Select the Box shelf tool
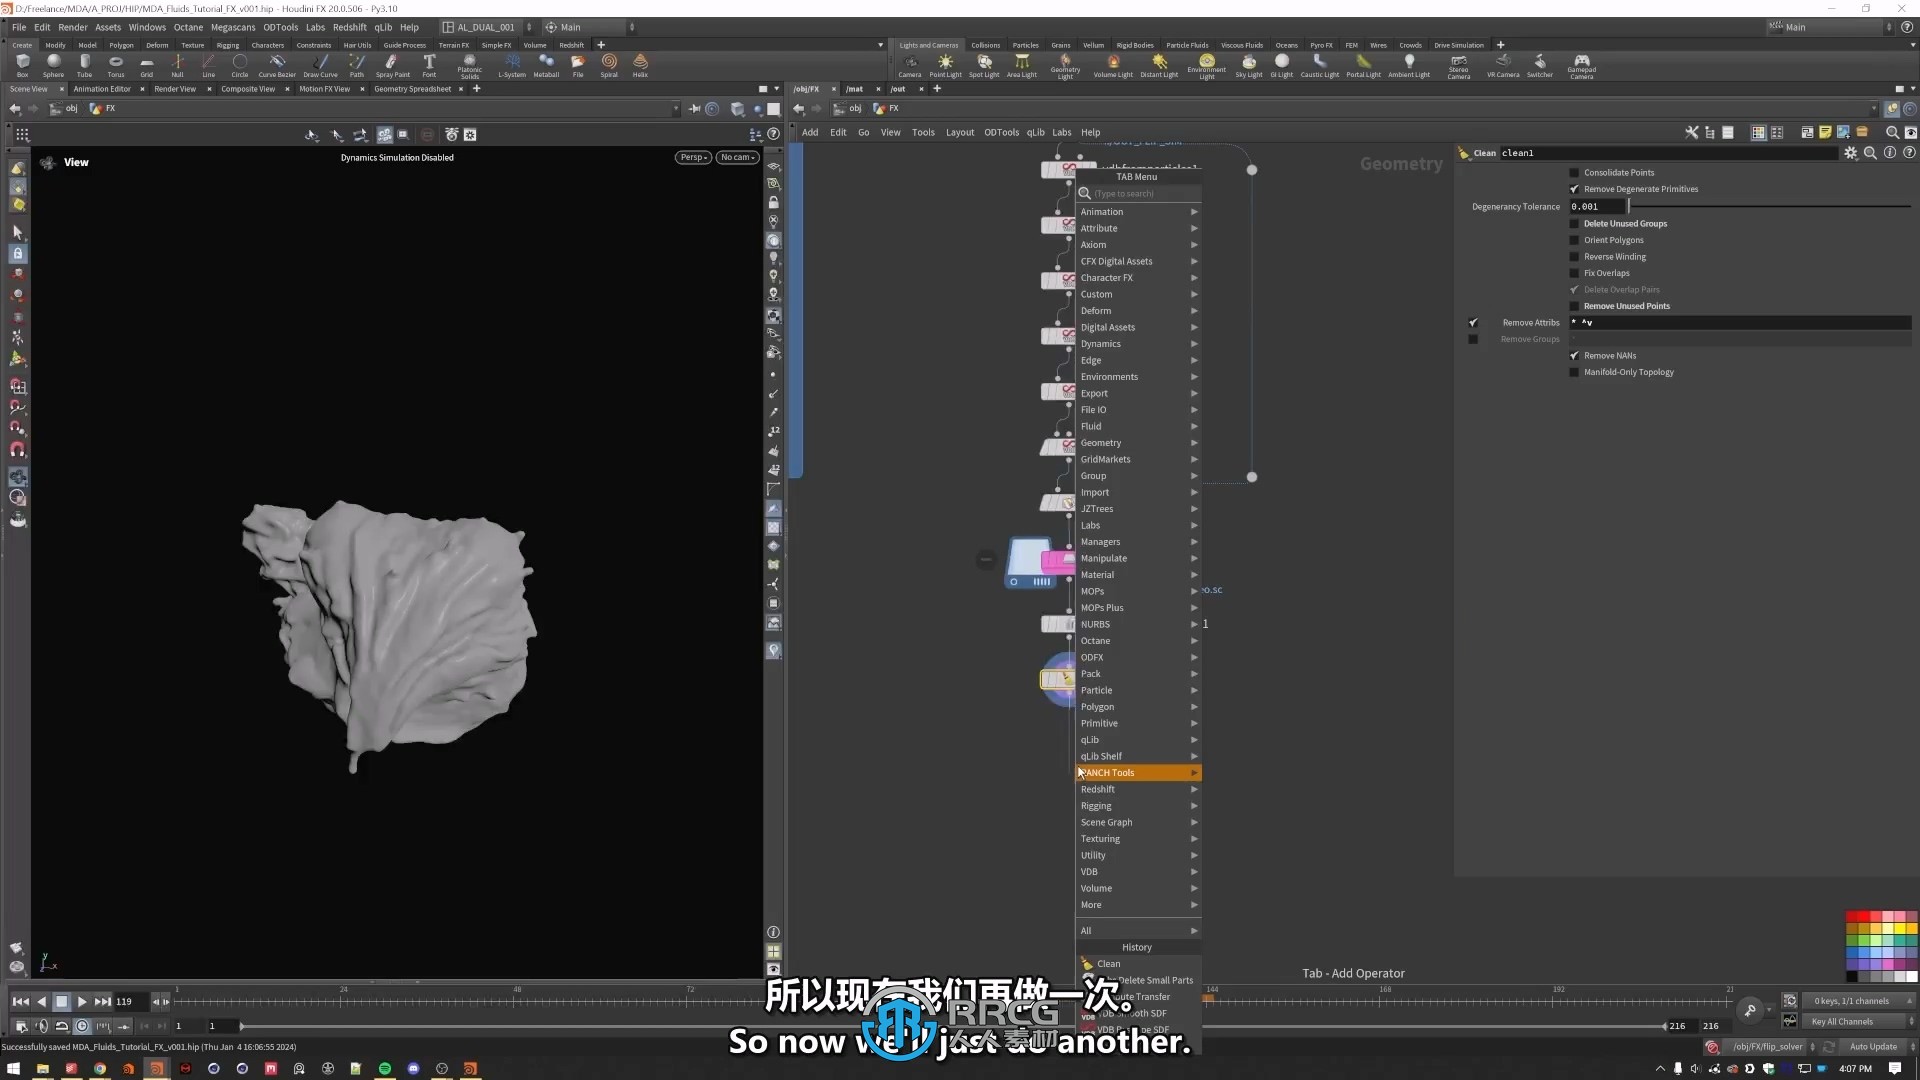Viewport: 1920px width, 1080px height. pos(22,65)
